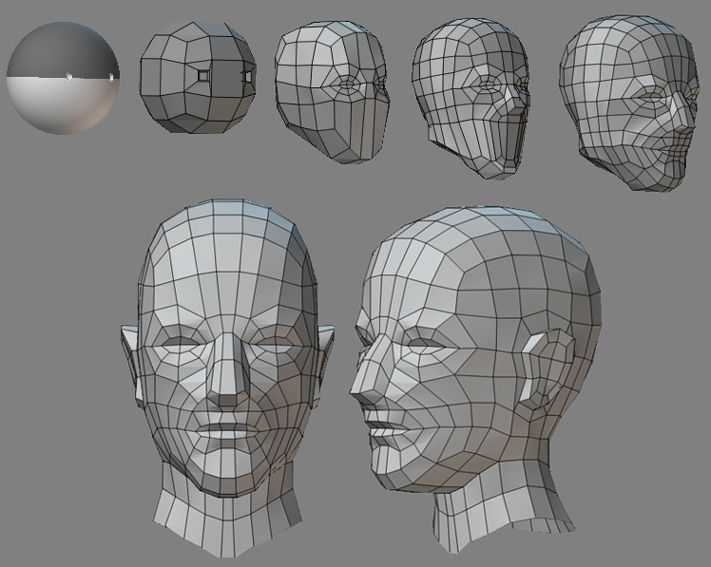Select the large side-view head with ear
The width and height of the screenshot is (711, 567).
pos(475,380)
